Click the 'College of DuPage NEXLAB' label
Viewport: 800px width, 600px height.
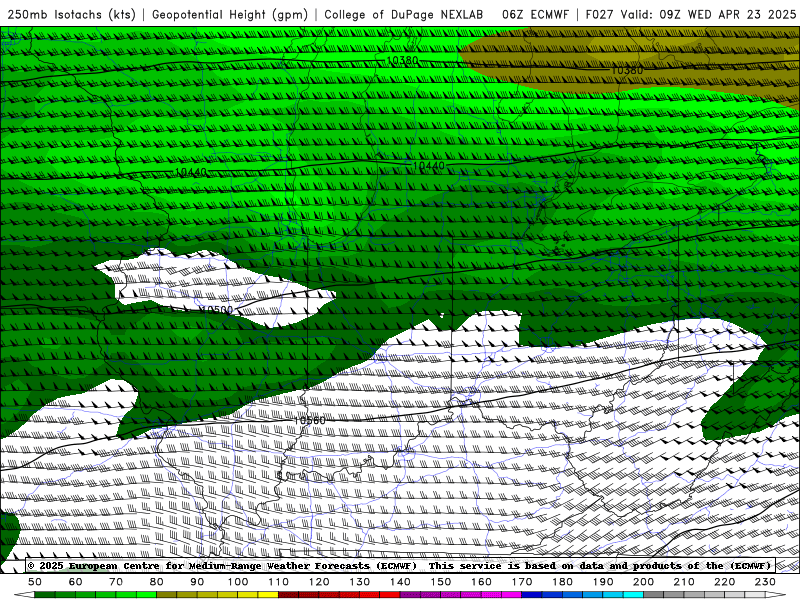click(404, 14)
